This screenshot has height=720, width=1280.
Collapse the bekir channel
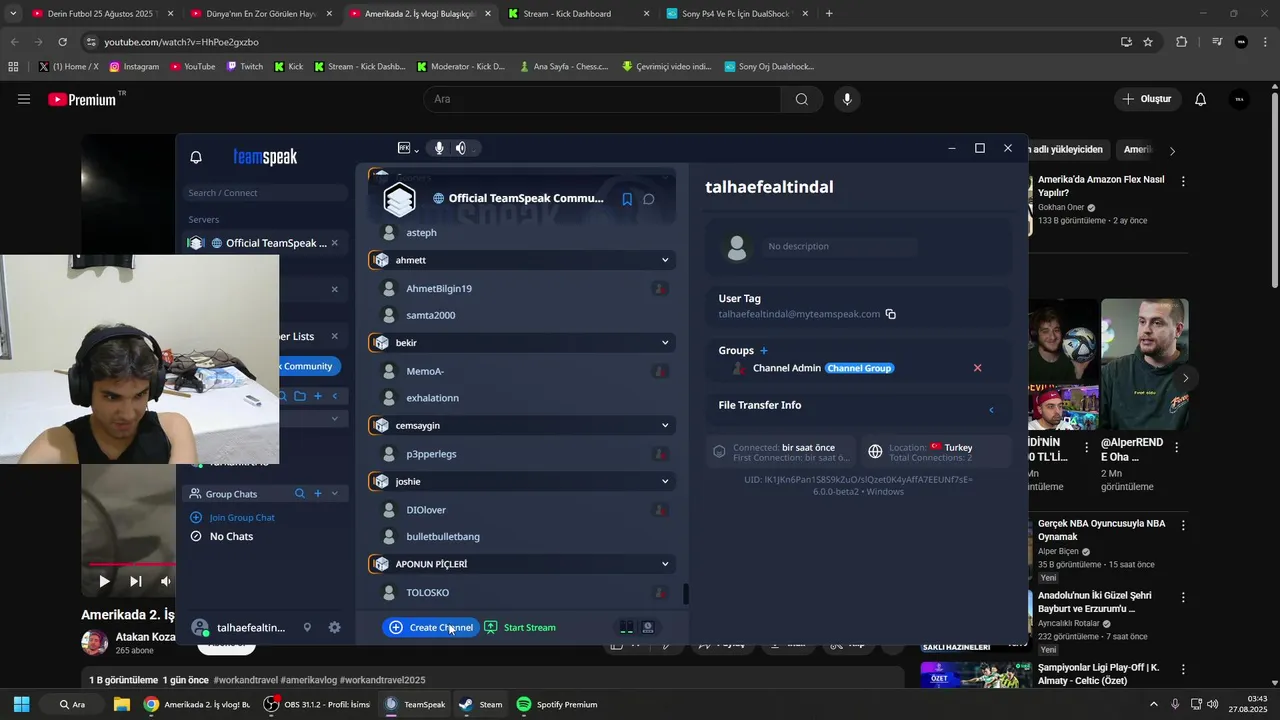coord(665,343)
